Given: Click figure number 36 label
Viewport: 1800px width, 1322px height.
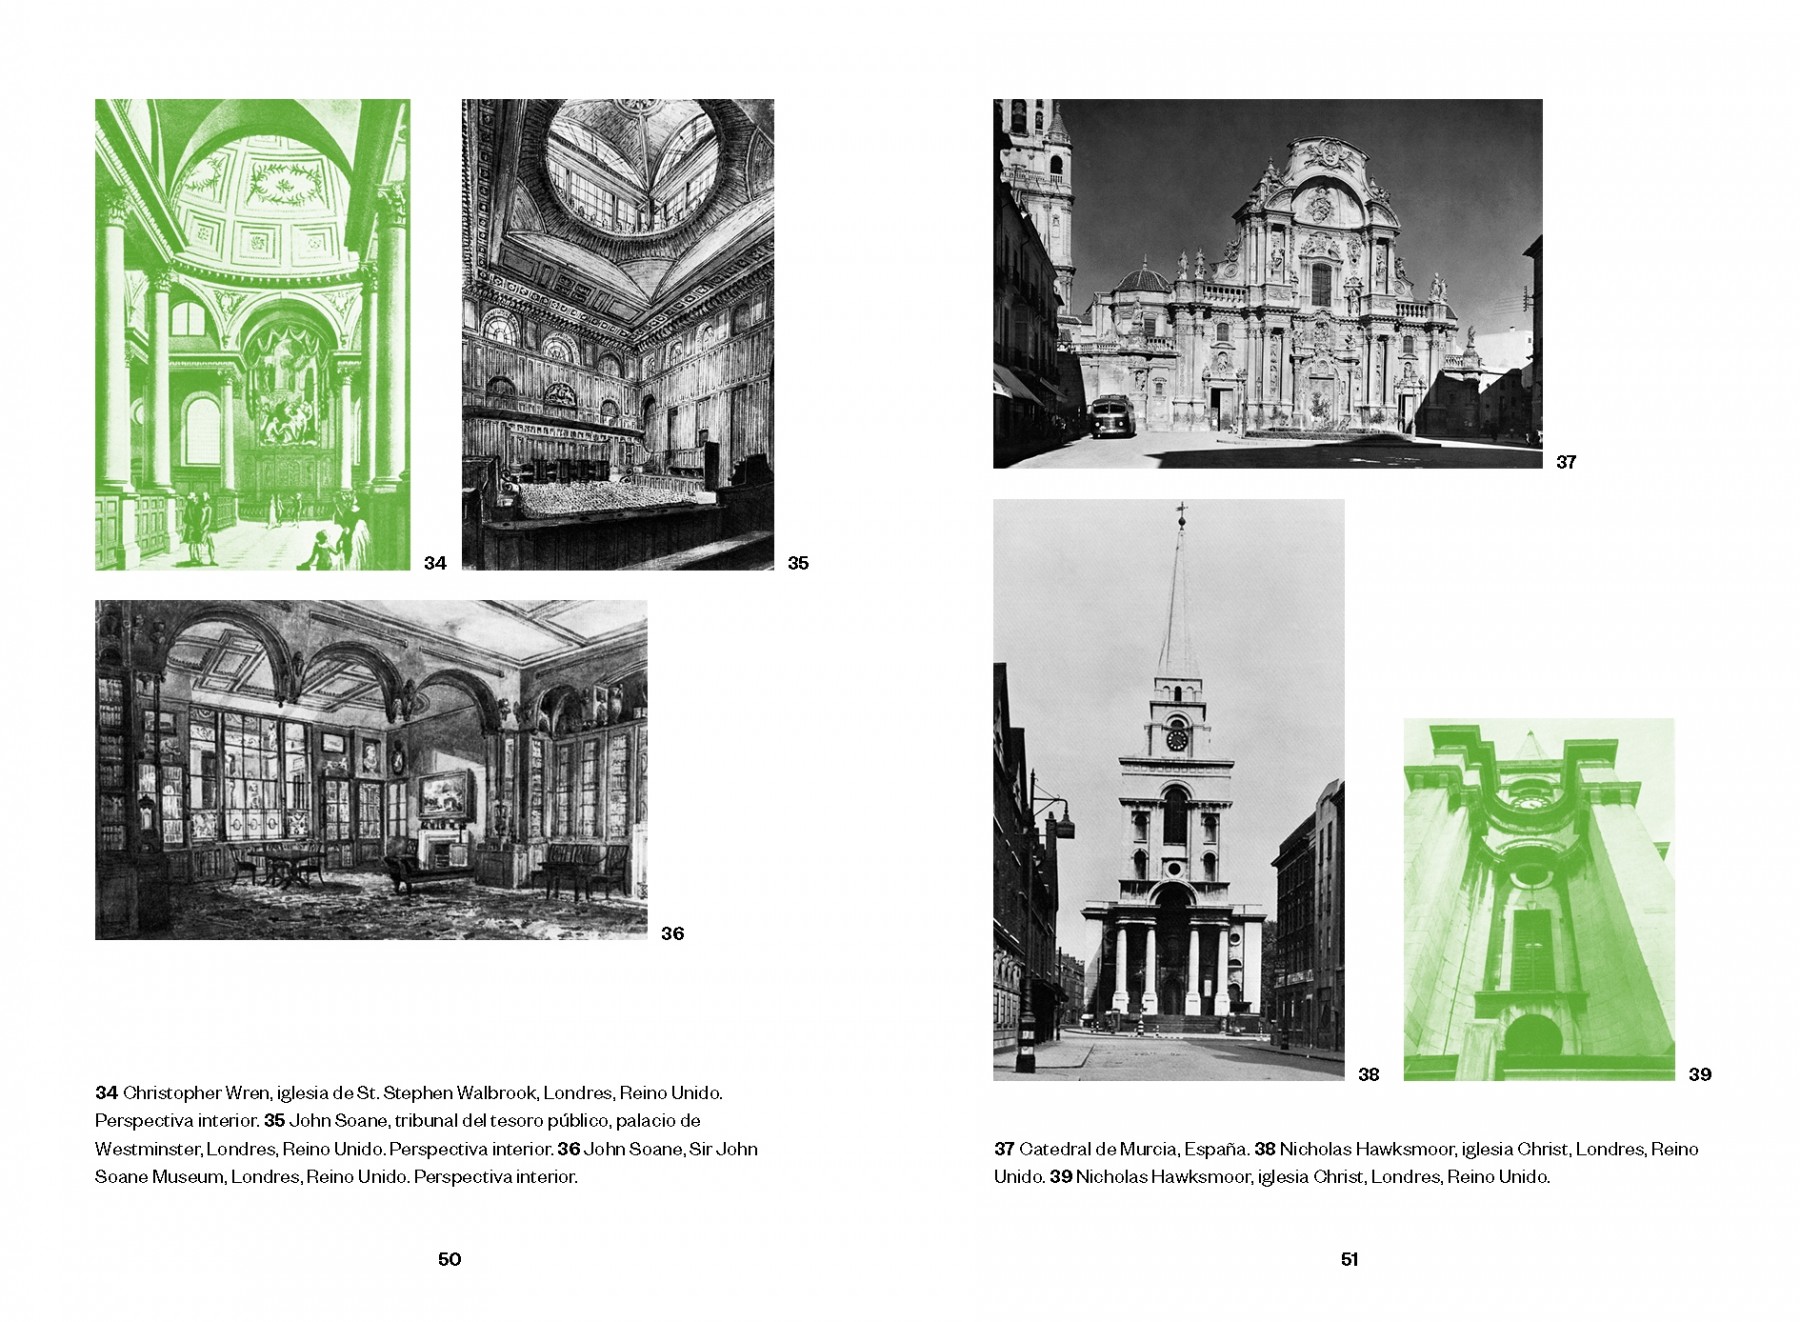Looking at the screenshot, I should (672, 933).
